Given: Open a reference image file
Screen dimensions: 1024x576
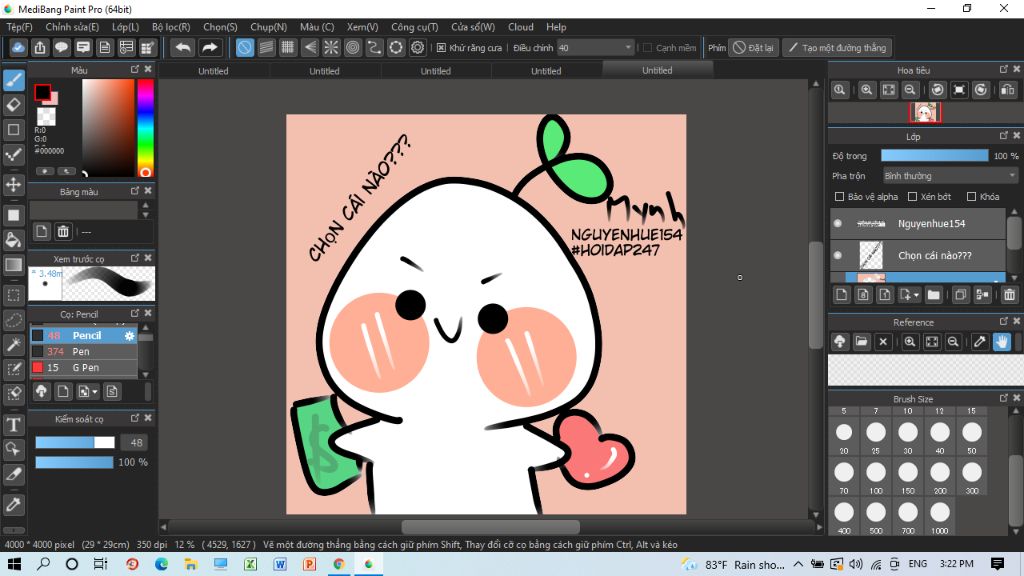Looking at the screenshot, I should [x=861, y=342].
